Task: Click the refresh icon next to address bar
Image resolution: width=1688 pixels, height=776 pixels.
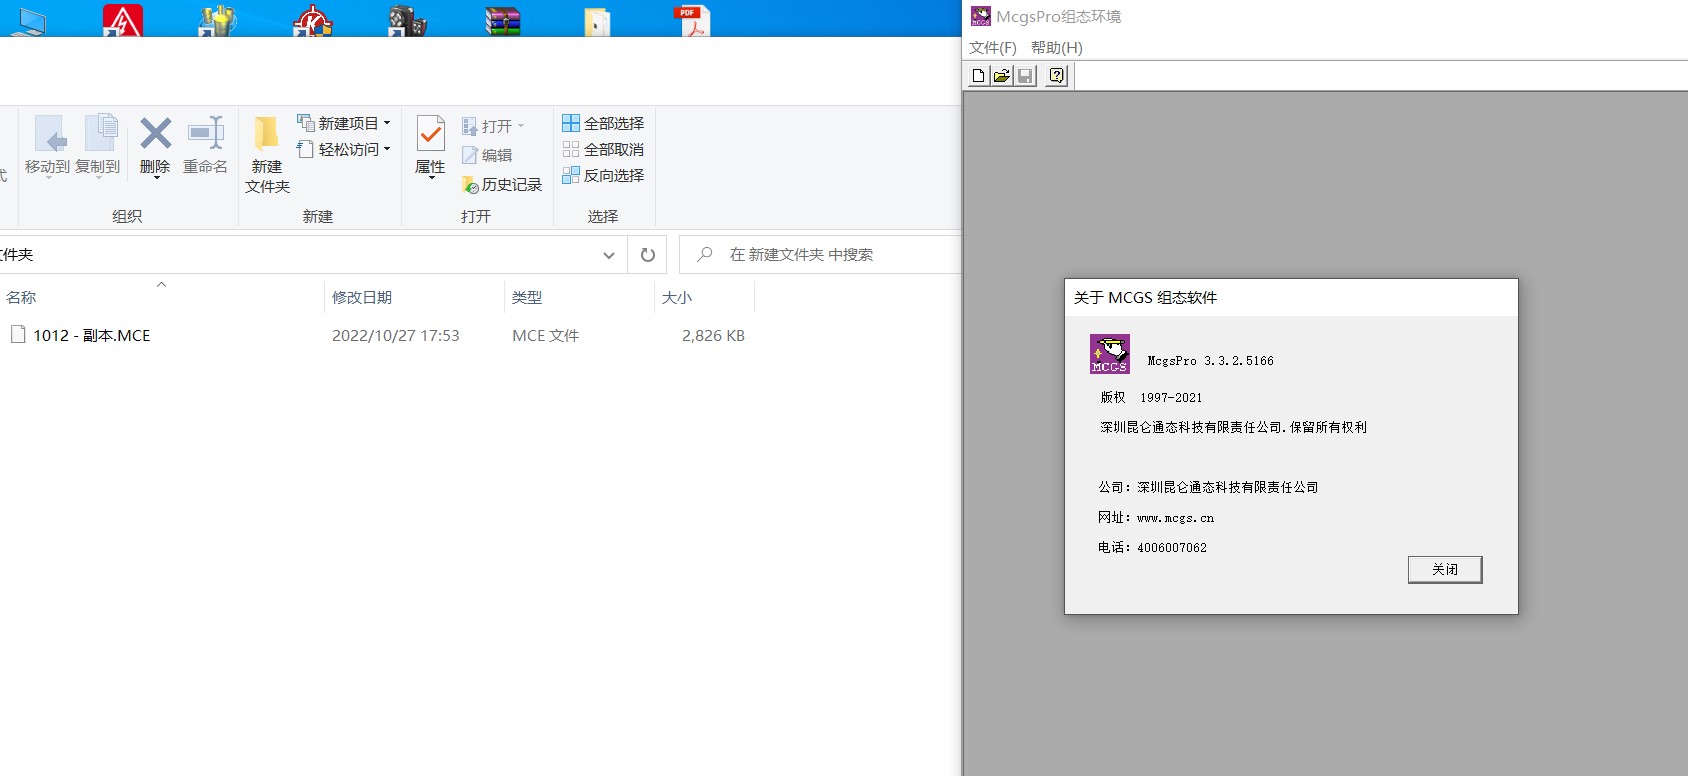Action: [647, 255]
